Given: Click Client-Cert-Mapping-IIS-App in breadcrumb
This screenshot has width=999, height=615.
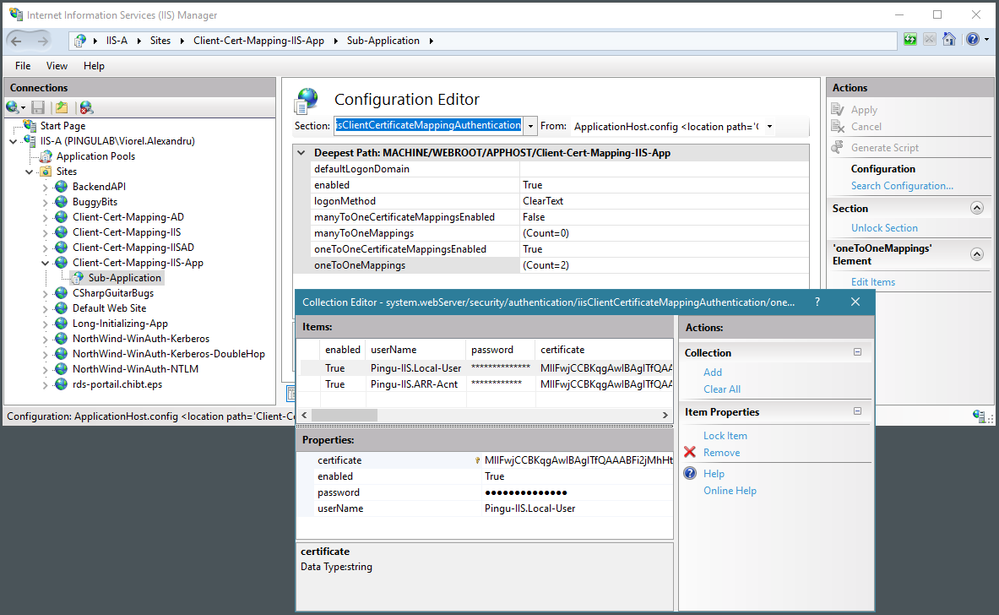Looking at the screenshot, I should click(259, 40).
